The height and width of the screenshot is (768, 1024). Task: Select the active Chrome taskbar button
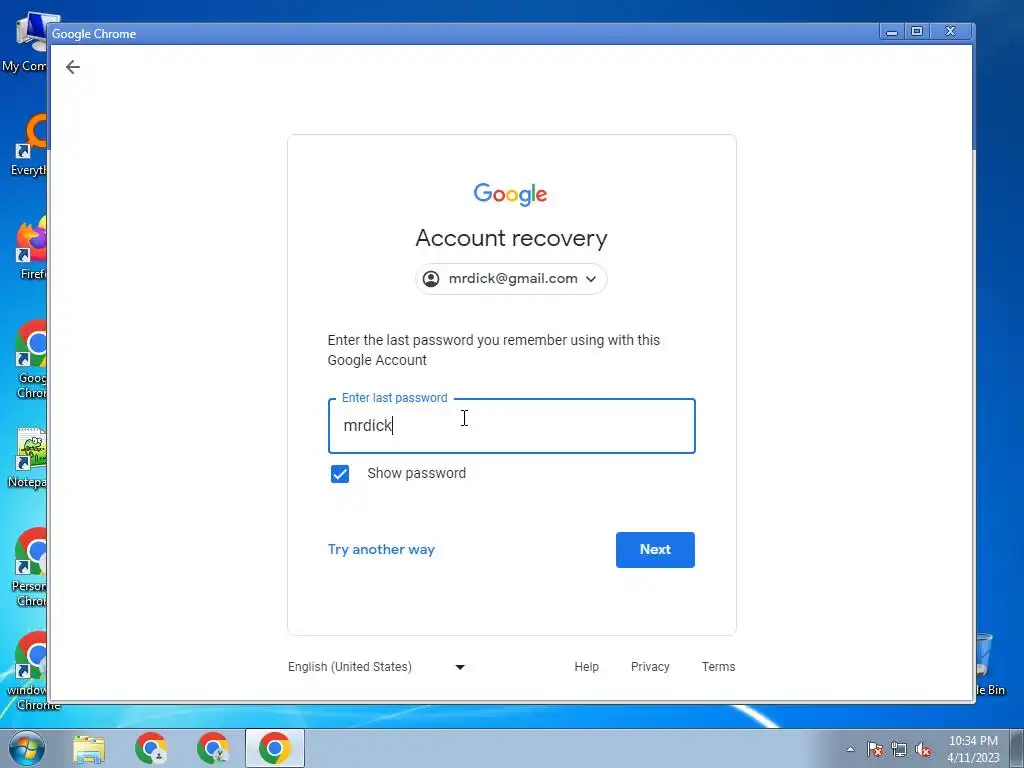[275, 748]
